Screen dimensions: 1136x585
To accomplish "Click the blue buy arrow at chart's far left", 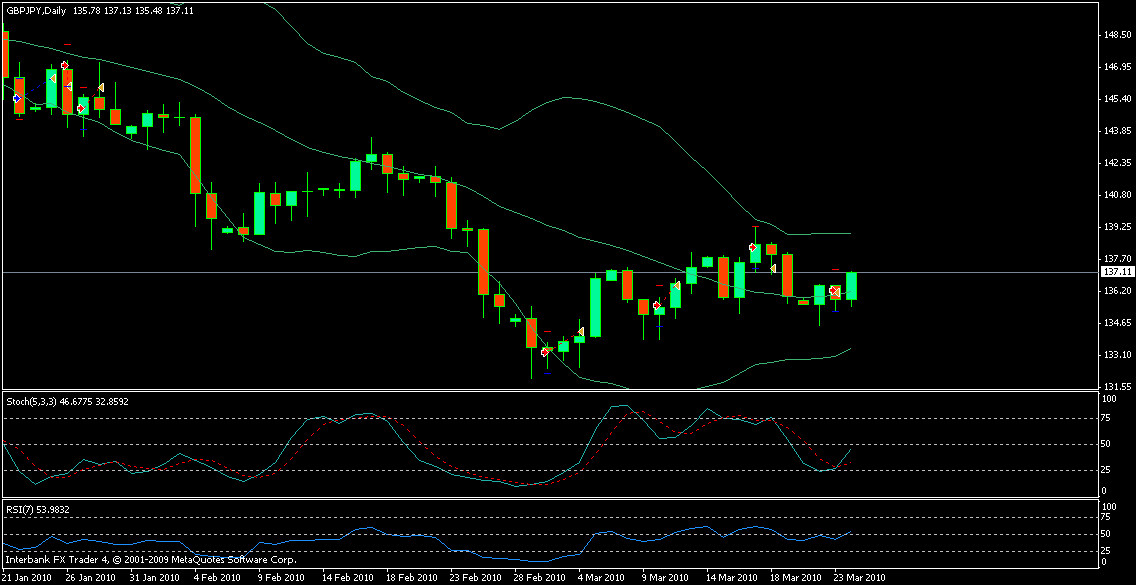I will [x=16, y=98].
